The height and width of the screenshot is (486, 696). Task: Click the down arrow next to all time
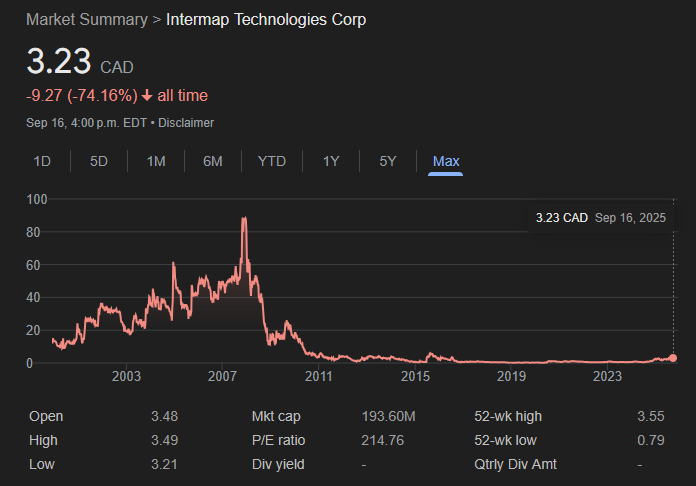(x=147, y=95)
